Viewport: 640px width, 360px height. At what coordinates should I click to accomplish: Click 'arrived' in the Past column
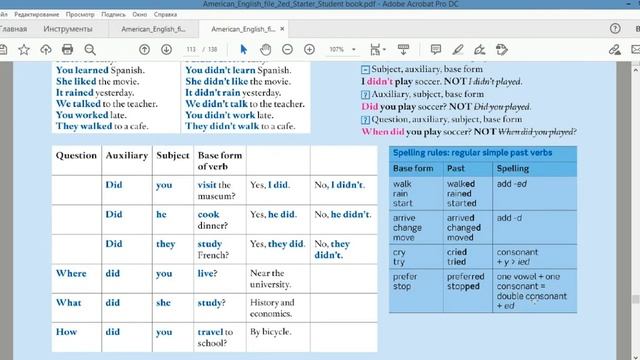460,218
